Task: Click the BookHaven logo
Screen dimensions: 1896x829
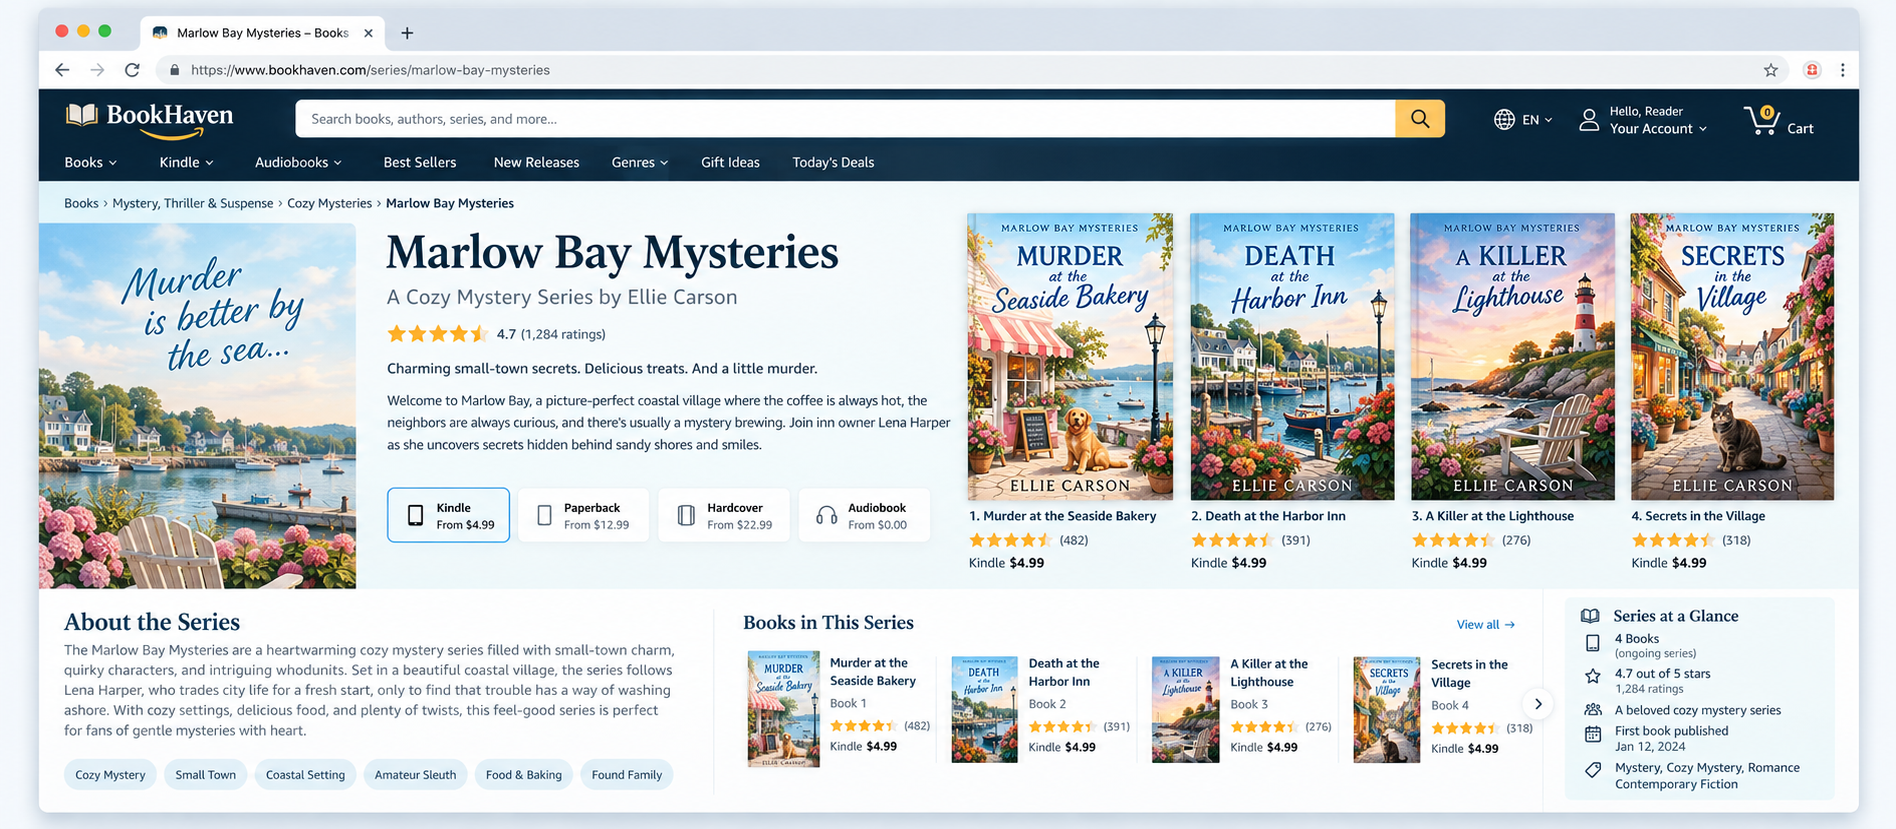Action: [x=150, y=120]
